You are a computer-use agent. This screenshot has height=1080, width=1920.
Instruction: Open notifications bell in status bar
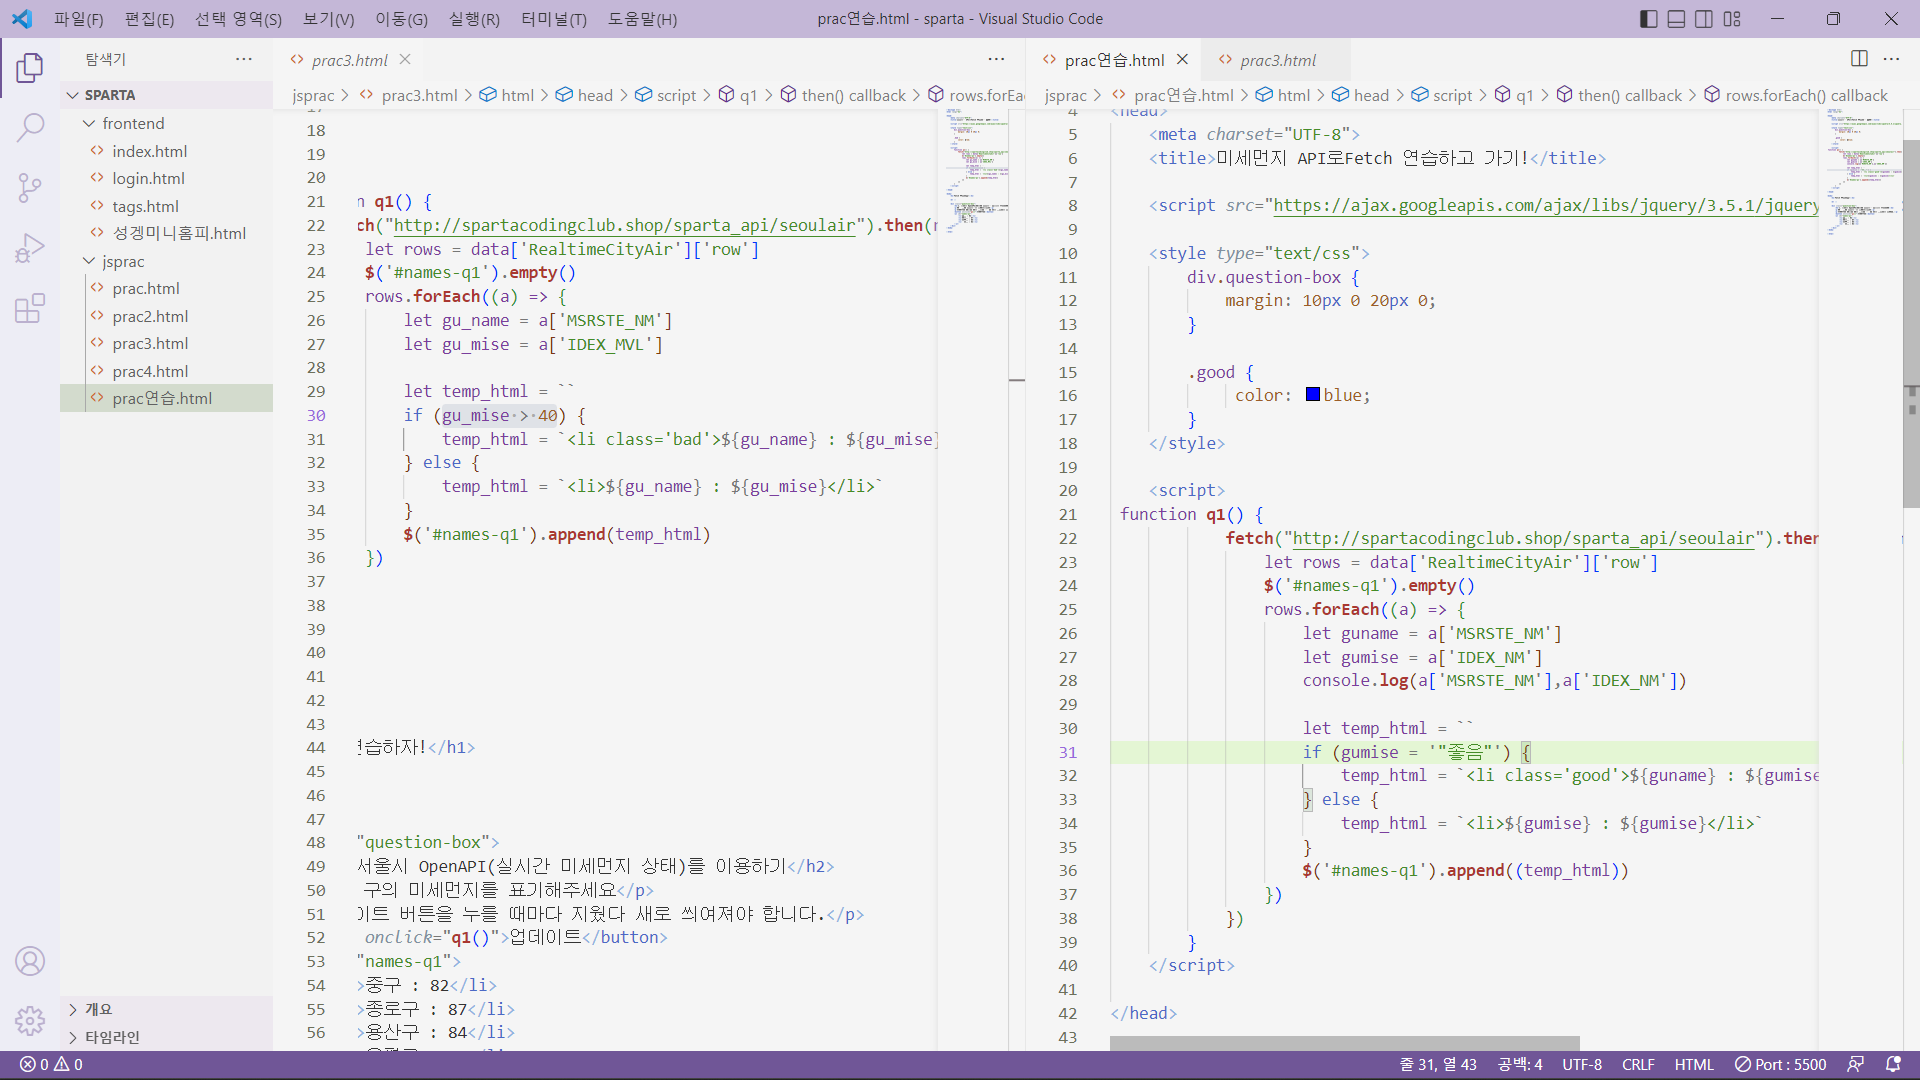[x=1893, y=1065]
